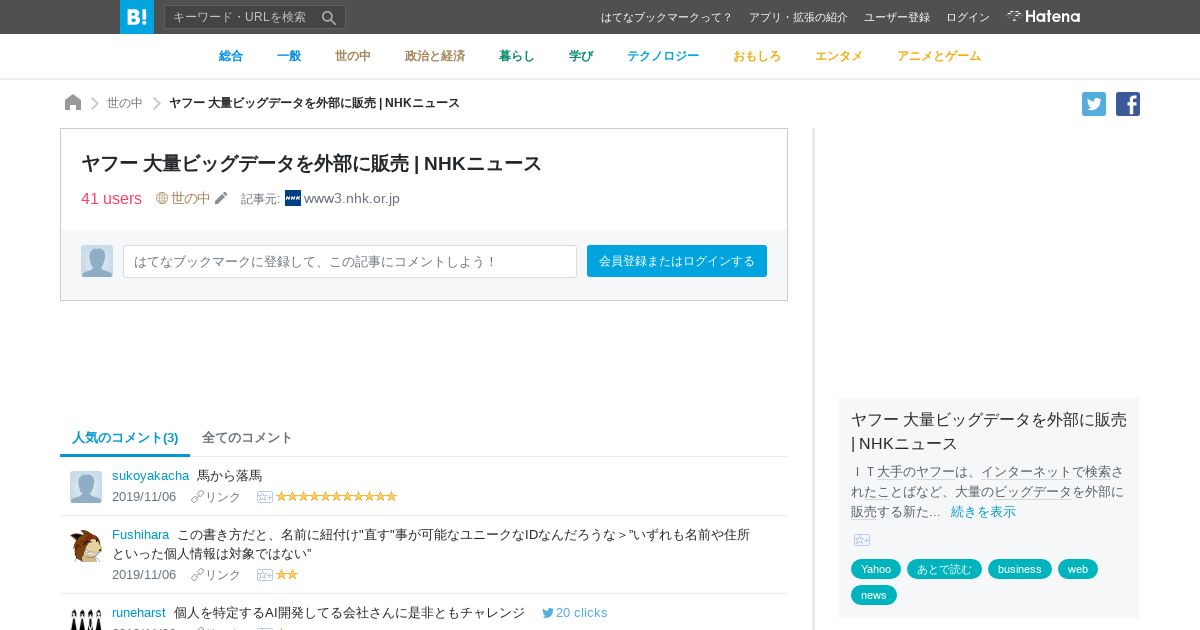The width and height of the screenshot is (1200, 630).
Task: Select the 総合 category tab
Action: click(231, 56)
